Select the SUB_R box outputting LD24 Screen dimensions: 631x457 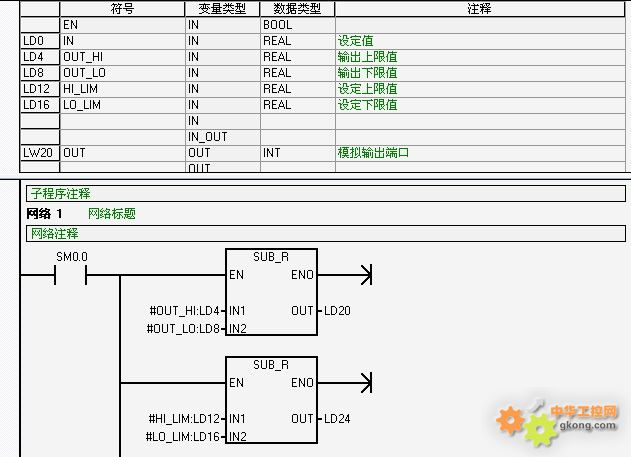coord(271,400)
